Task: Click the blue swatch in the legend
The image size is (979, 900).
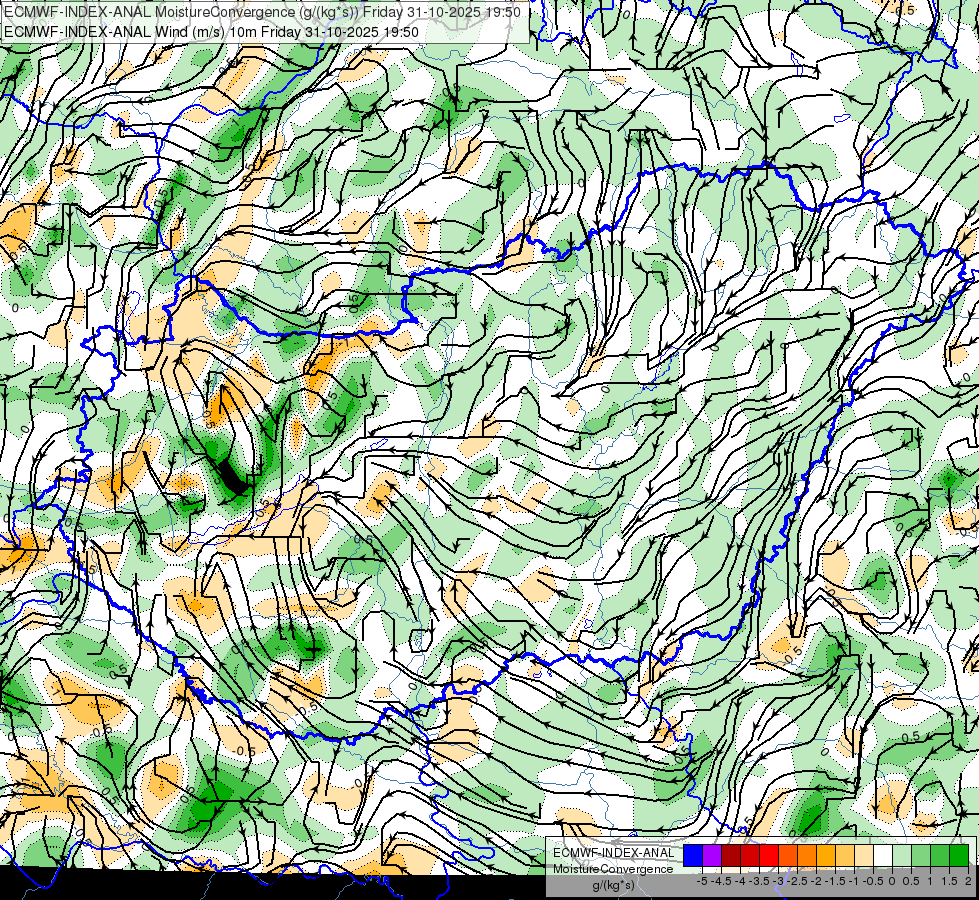Action: 693,856
